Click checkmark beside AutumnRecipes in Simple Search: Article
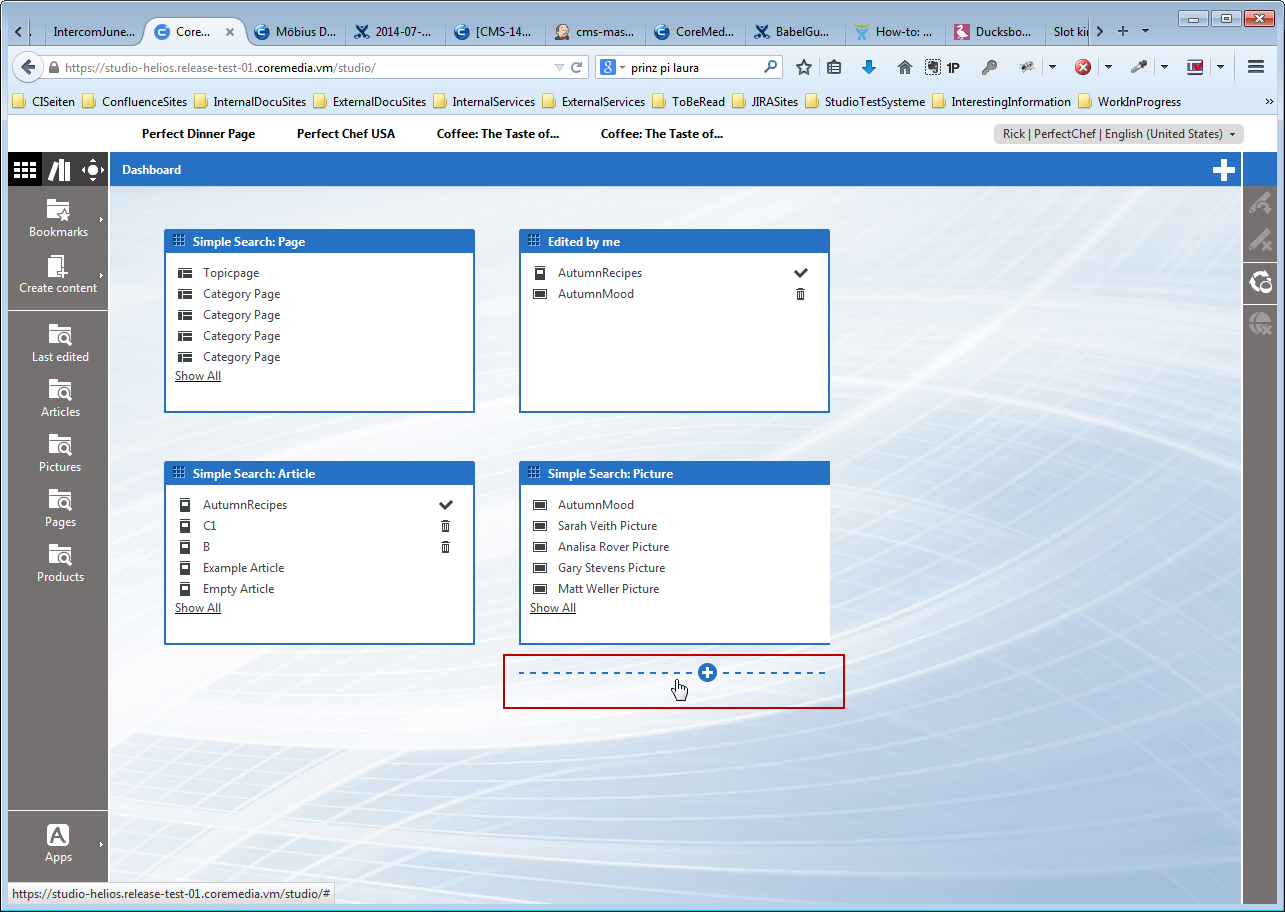The height and width of the screenshot is (912, 1285). 445,505
